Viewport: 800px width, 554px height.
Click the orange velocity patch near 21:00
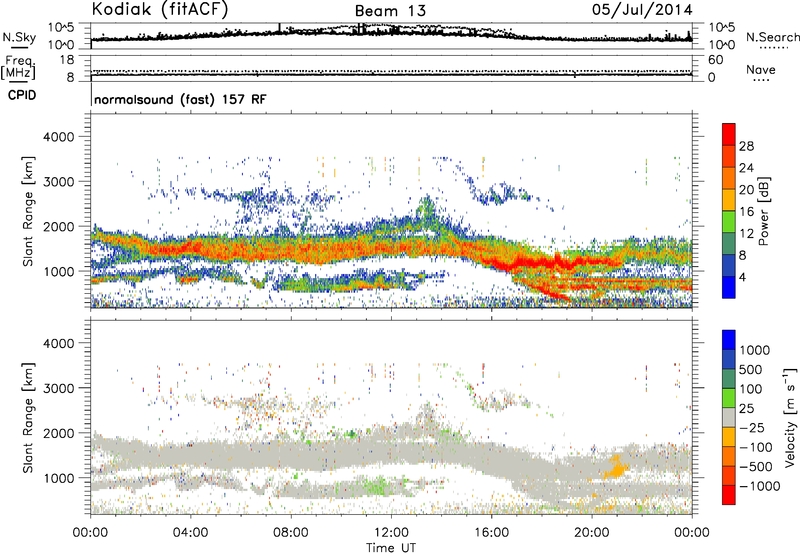pyautogui.click(x=617, y=467)
